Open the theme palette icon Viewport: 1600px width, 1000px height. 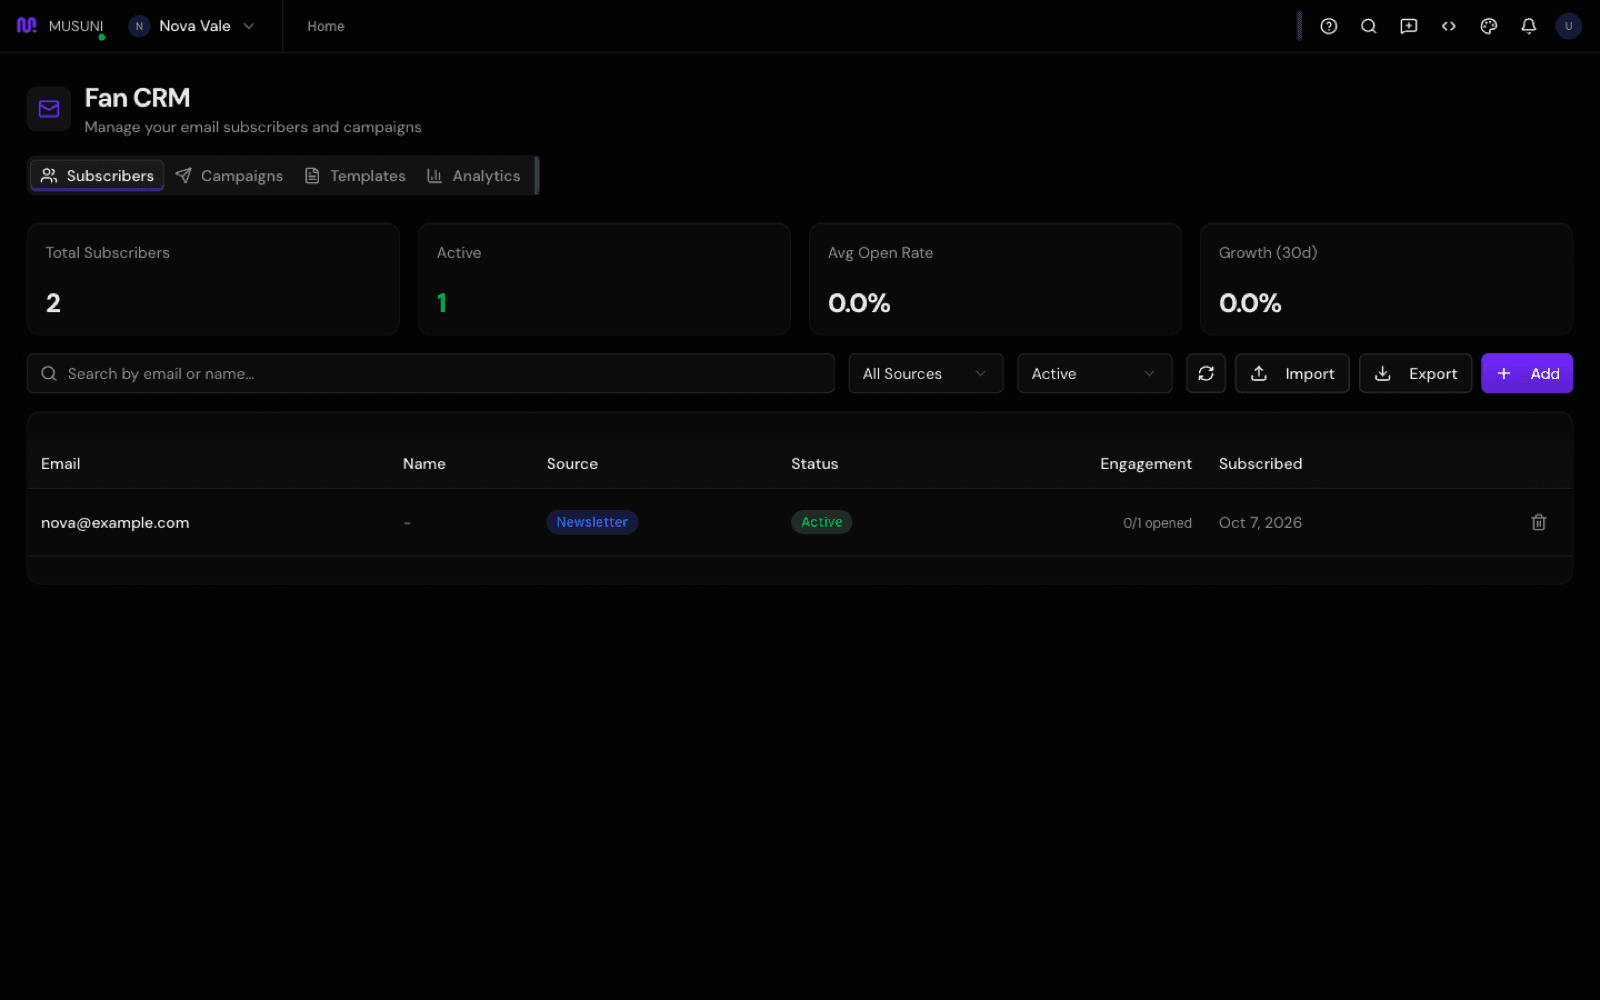point(1489,26)
